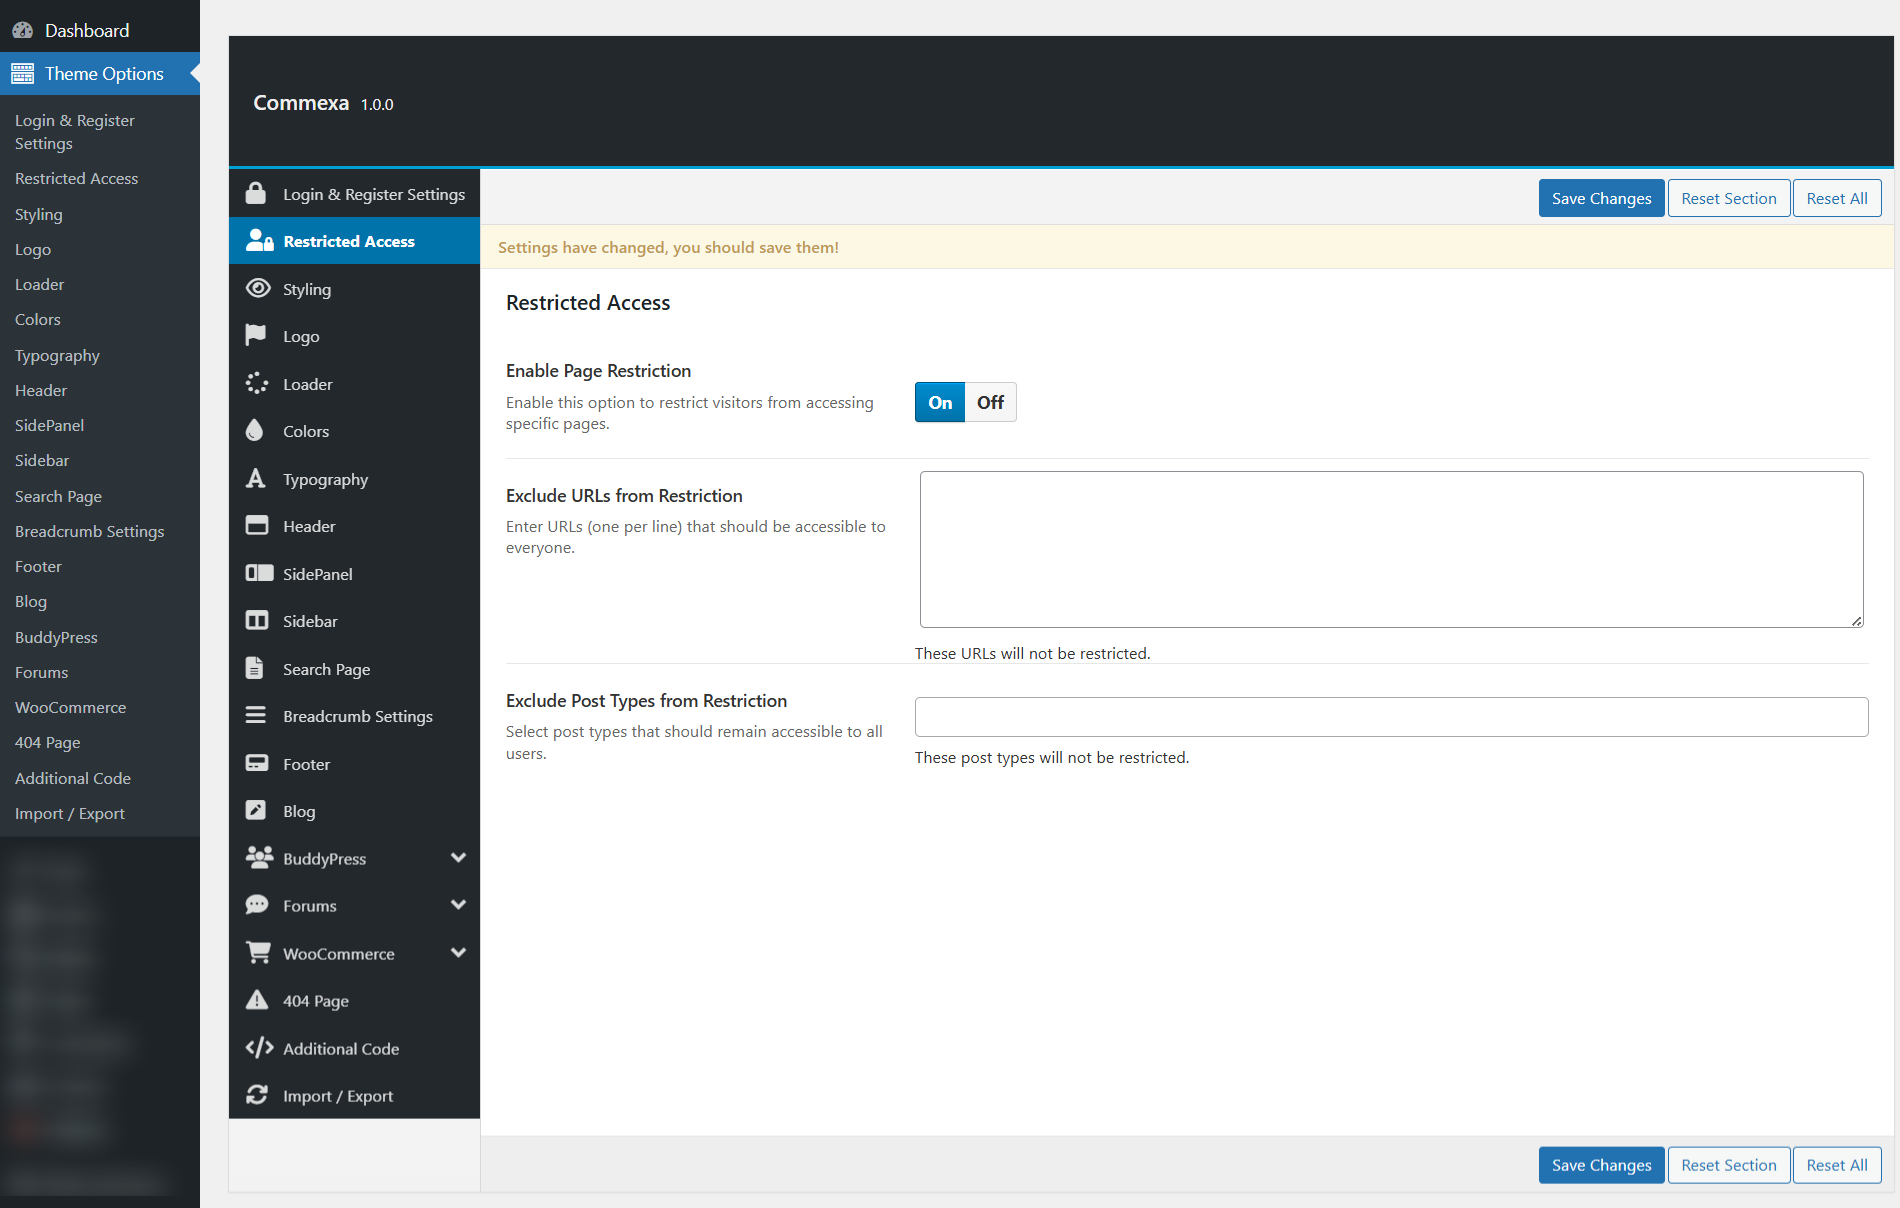The image size is (1900, 1208).
Task: Click the warning triangle icon for 404 Page
Action: coord(257,1000)
